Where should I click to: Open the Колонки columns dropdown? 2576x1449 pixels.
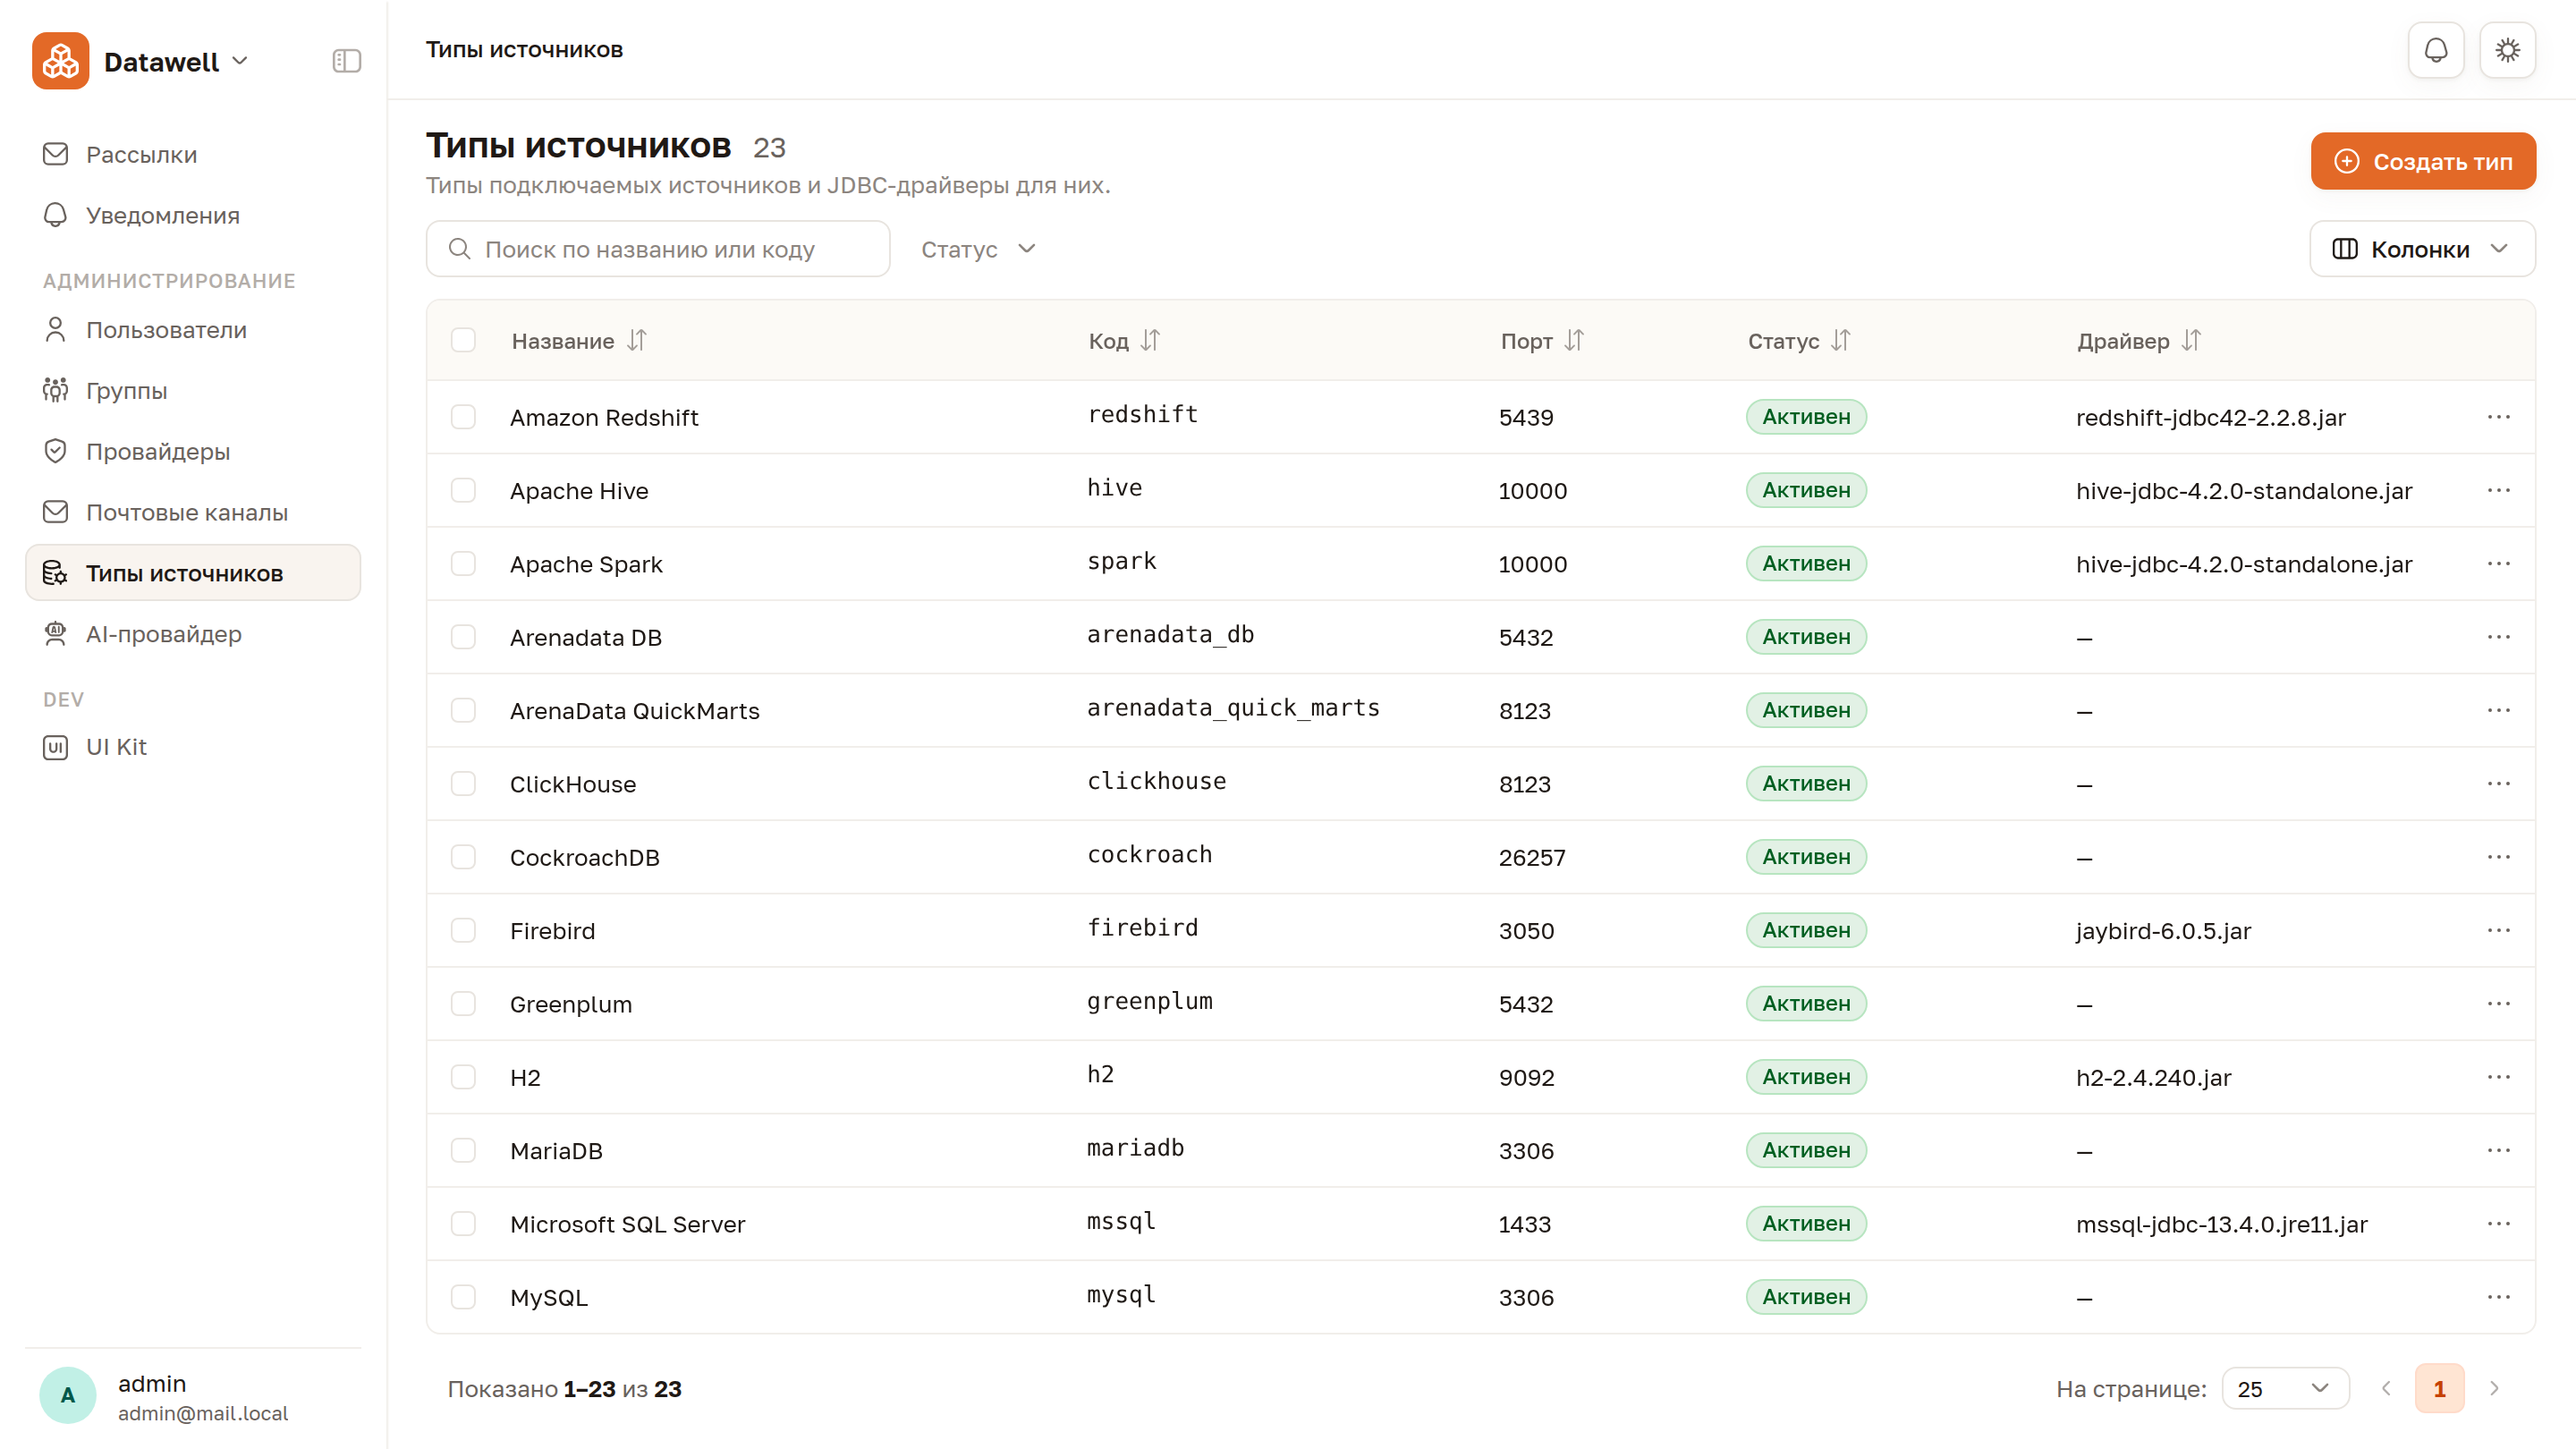2422,249
